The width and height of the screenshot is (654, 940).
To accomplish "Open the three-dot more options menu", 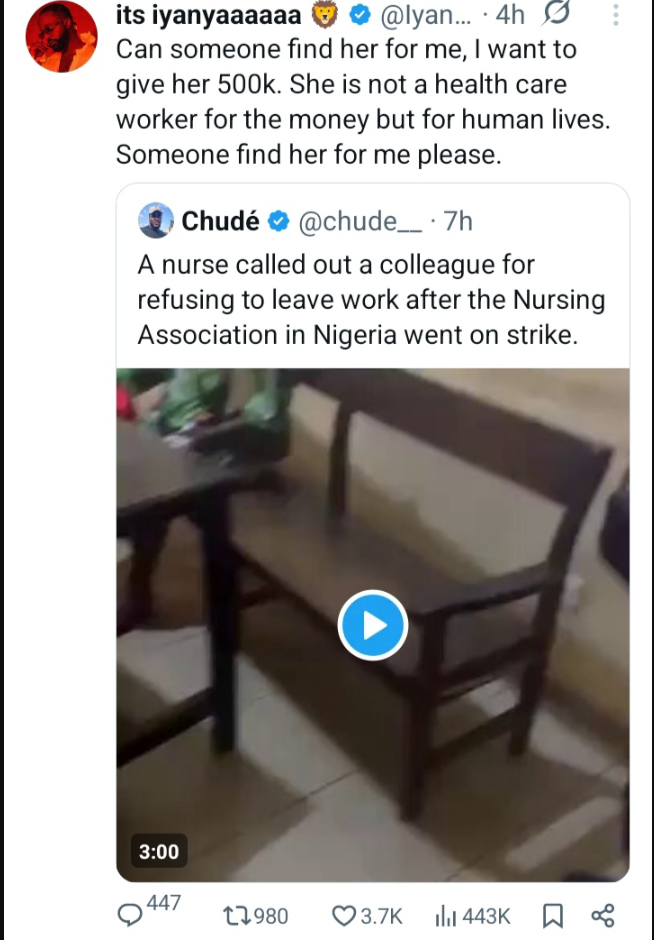I will (615, 17).
